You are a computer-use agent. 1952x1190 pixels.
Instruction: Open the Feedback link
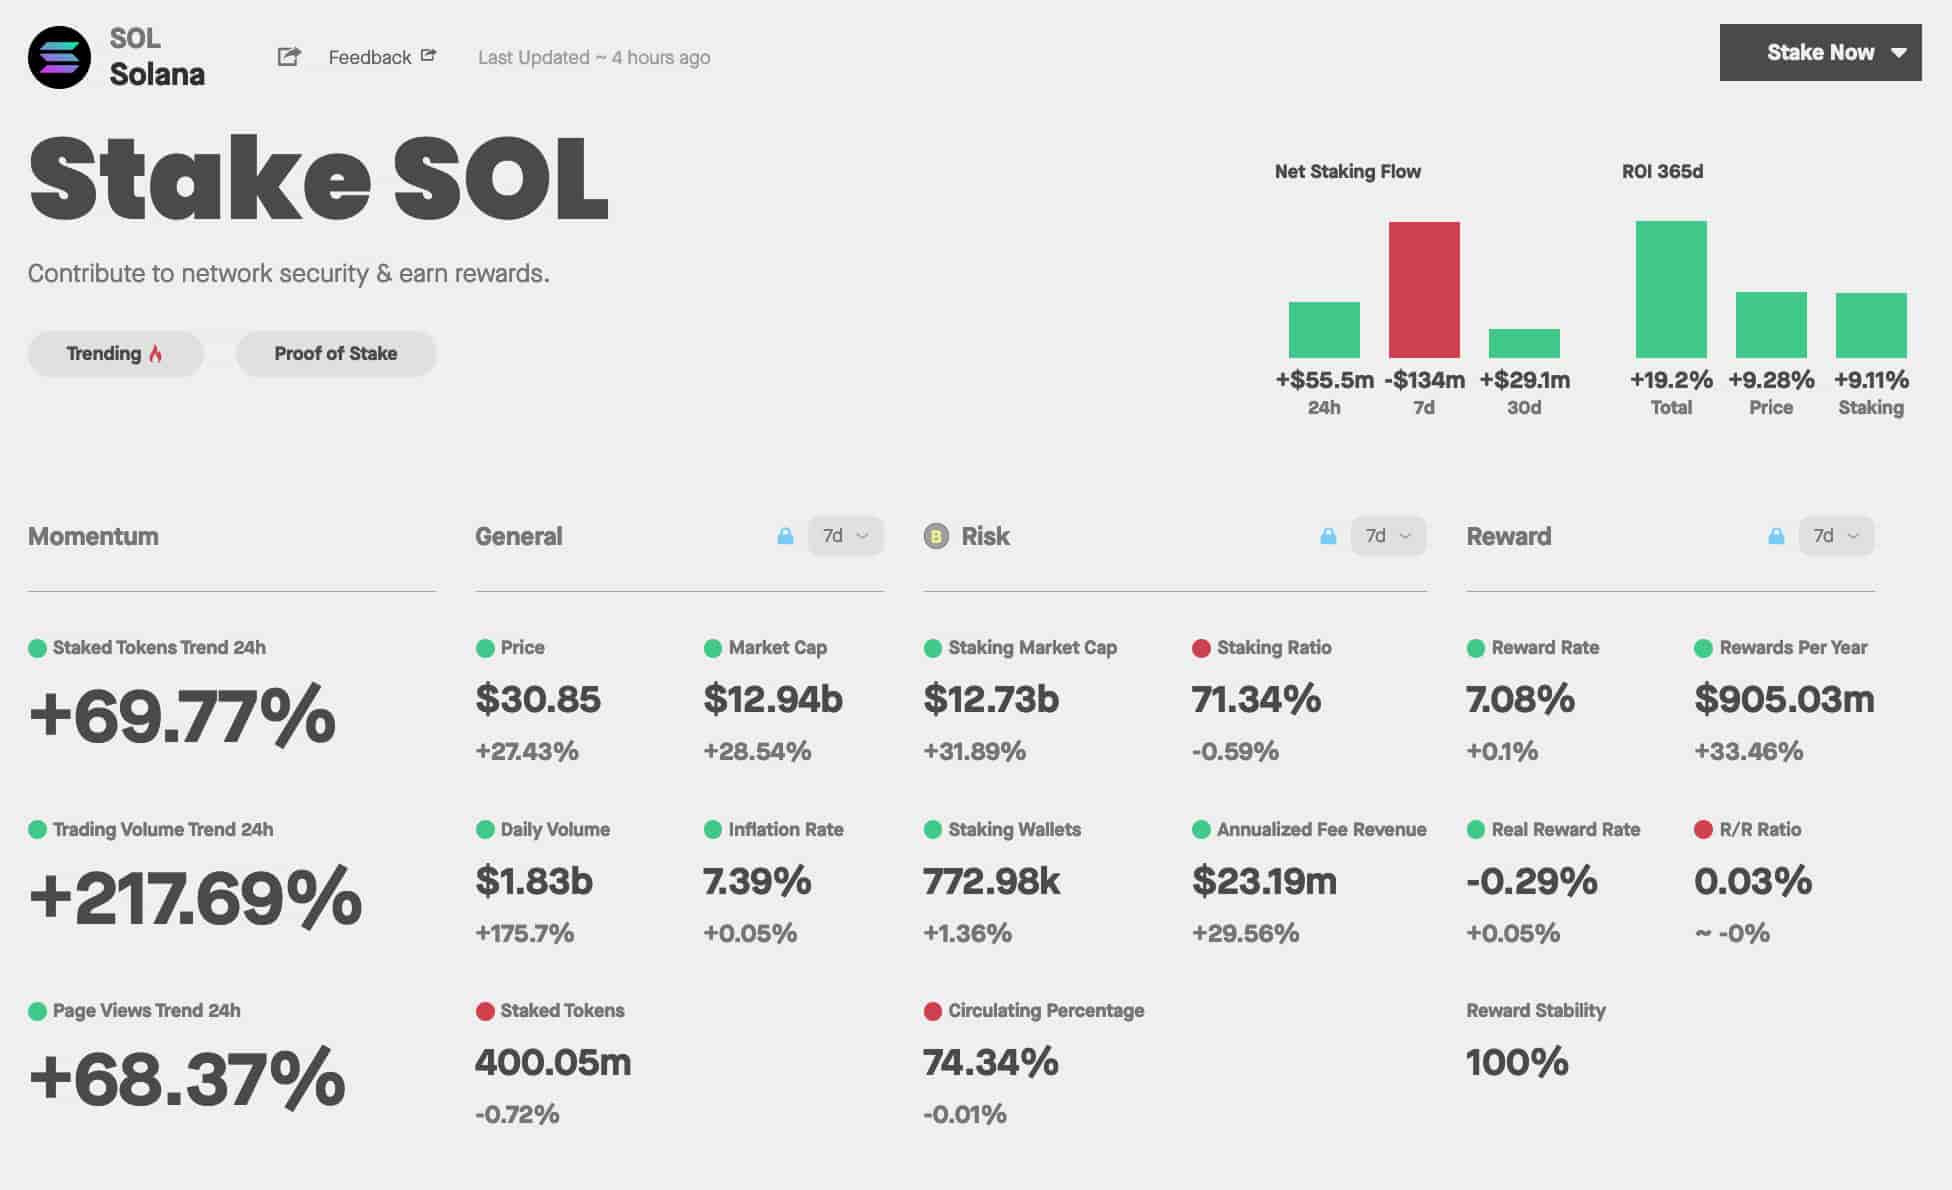pyautogui.click(x=369, y=57)
